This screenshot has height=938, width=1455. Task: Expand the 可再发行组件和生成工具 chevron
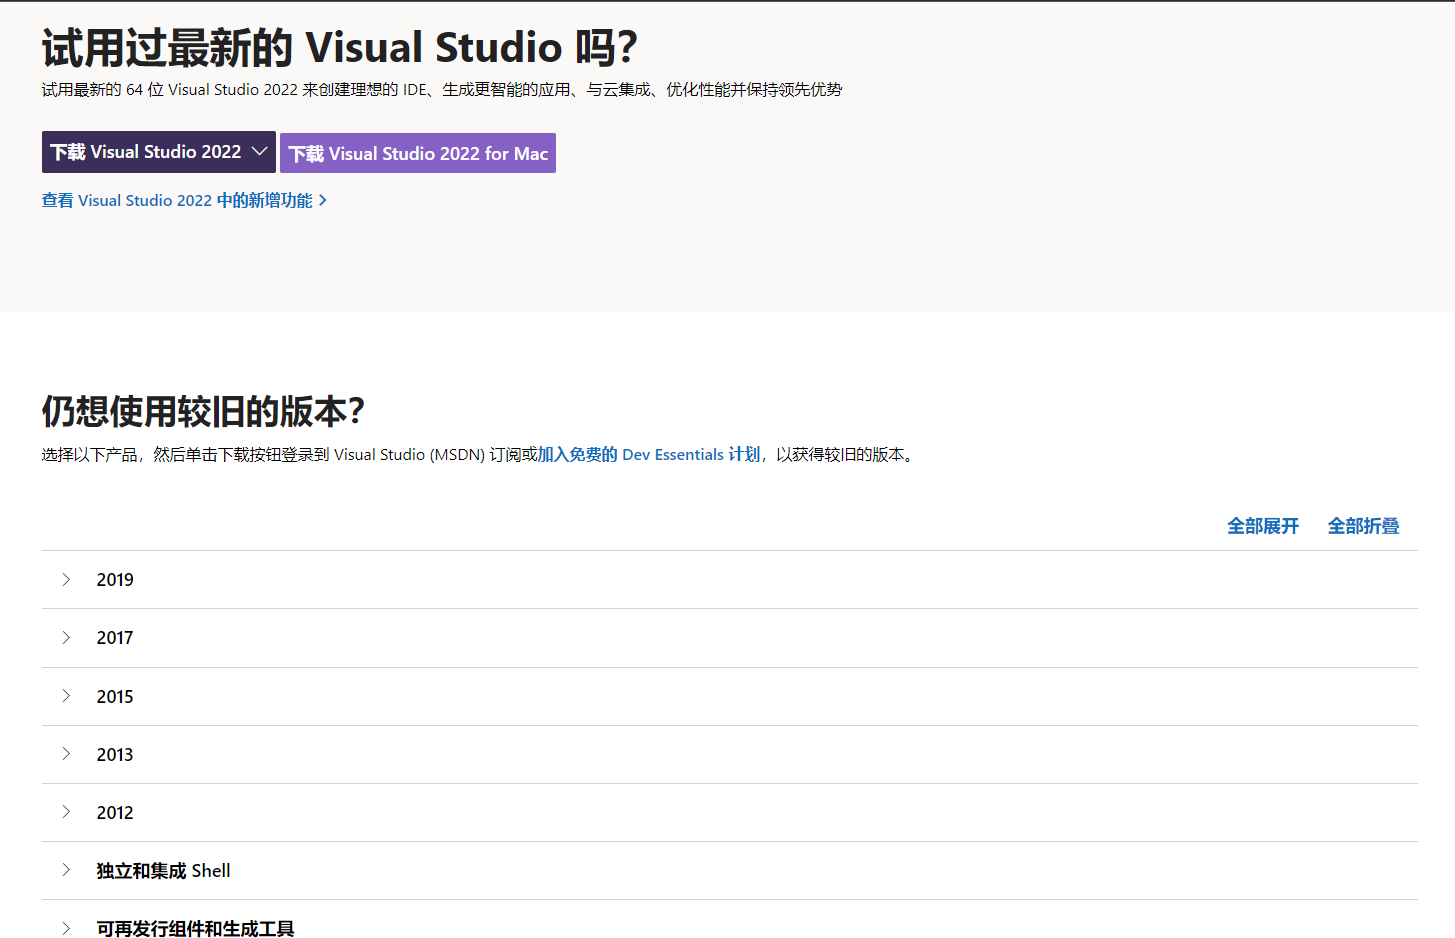66,929
